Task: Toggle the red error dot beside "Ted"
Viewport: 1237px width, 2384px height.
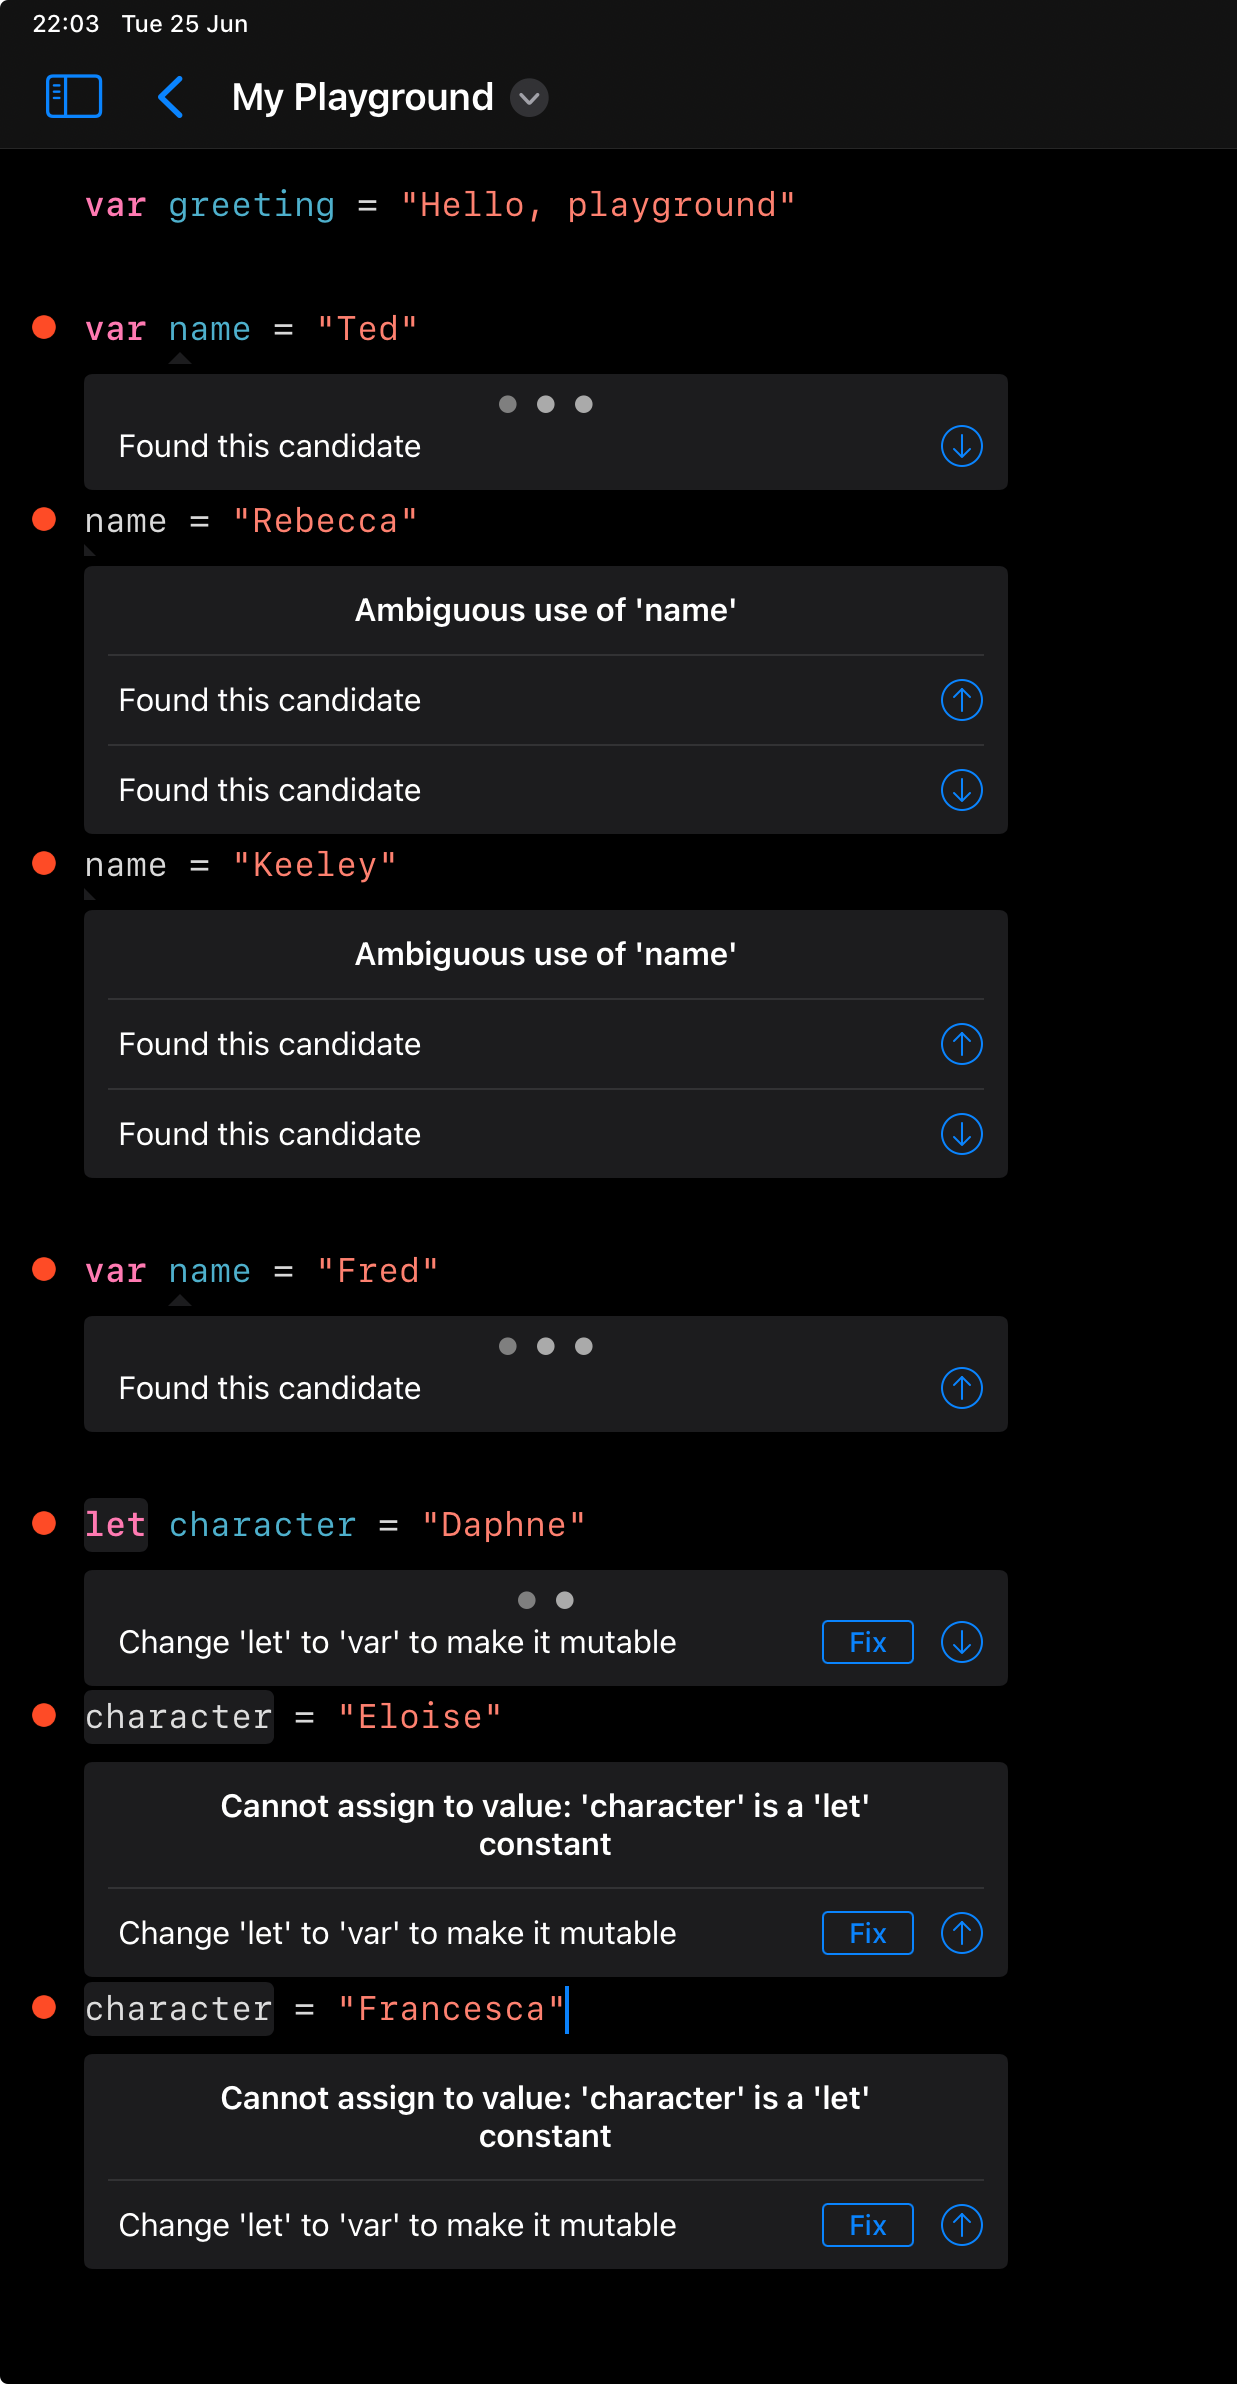Action: [44, 327]
